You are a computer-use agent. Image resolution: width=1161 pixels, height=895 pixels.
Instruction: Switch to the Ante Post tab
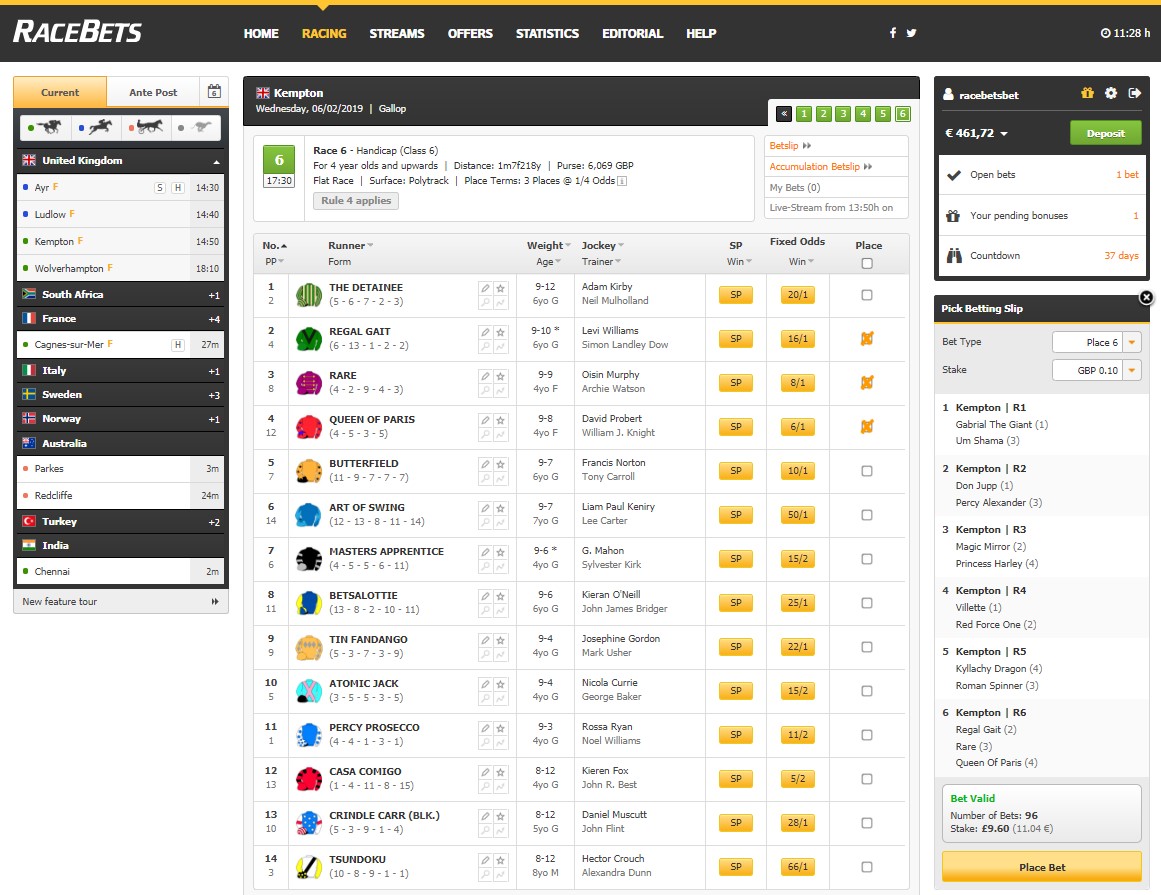pyautogui.click(x=153, y=93)
